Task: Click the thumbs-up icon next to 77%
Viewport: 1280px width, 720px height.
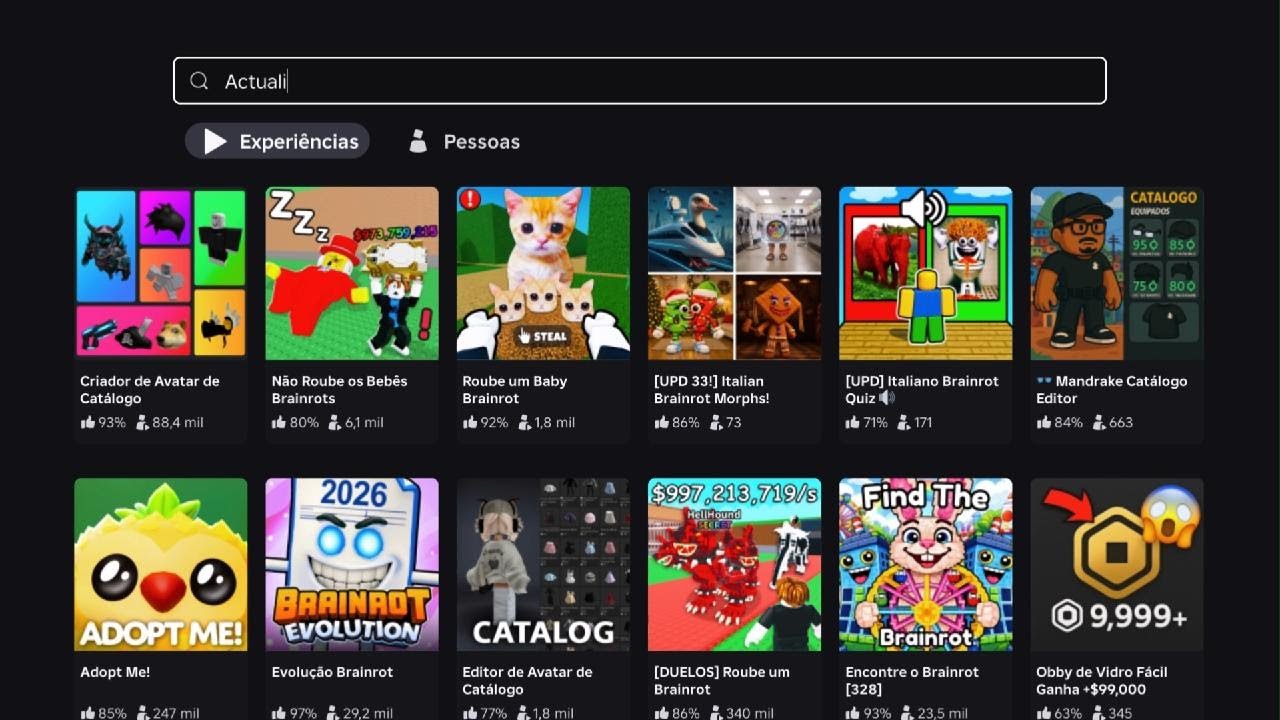Action: click(x=469, y=713)
